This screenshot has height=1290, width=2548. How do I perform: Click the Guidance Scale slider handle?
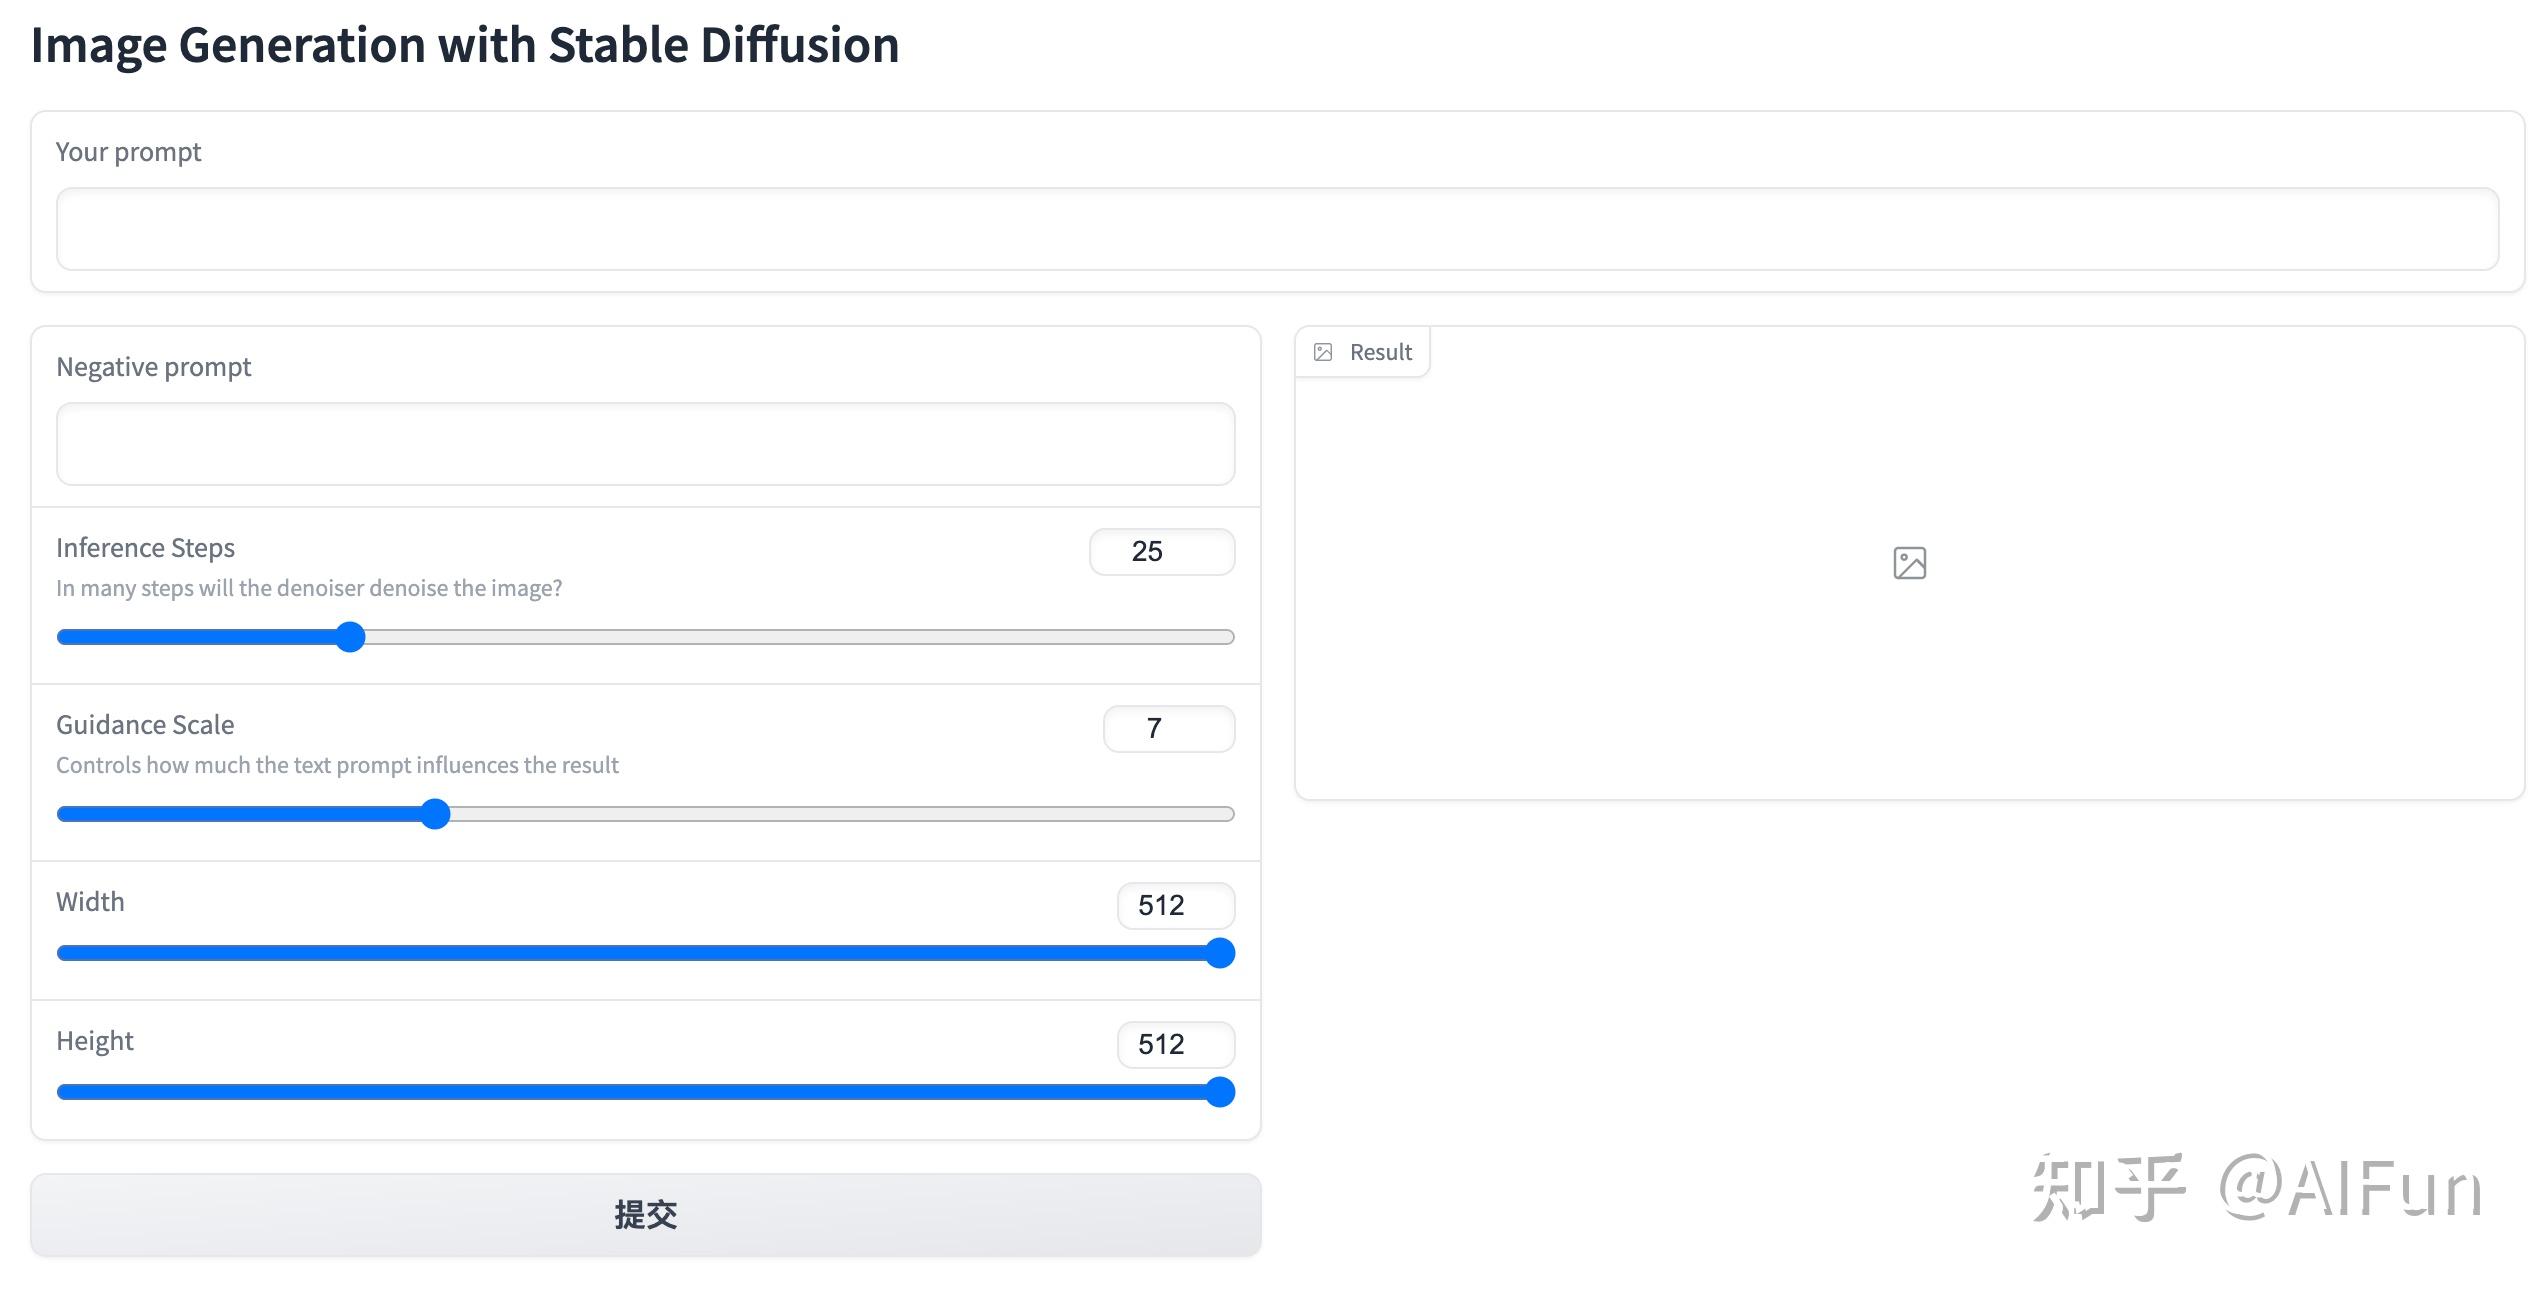click(x=435, y=814)
